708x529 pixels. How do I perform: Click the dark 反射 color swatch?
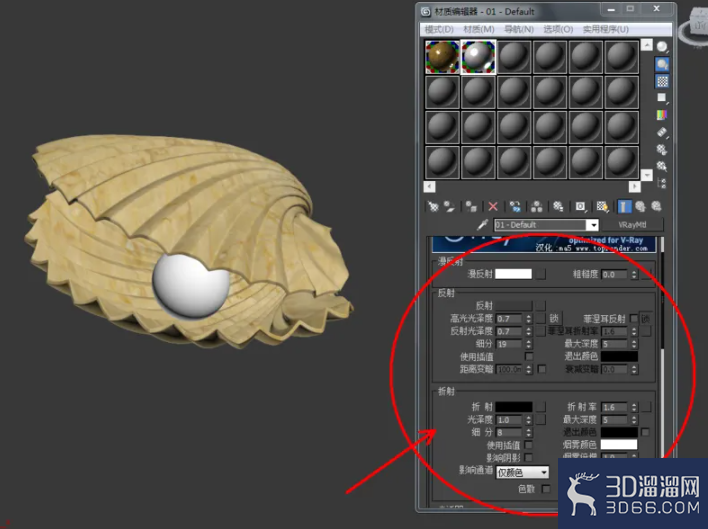[x=513, y=306]
